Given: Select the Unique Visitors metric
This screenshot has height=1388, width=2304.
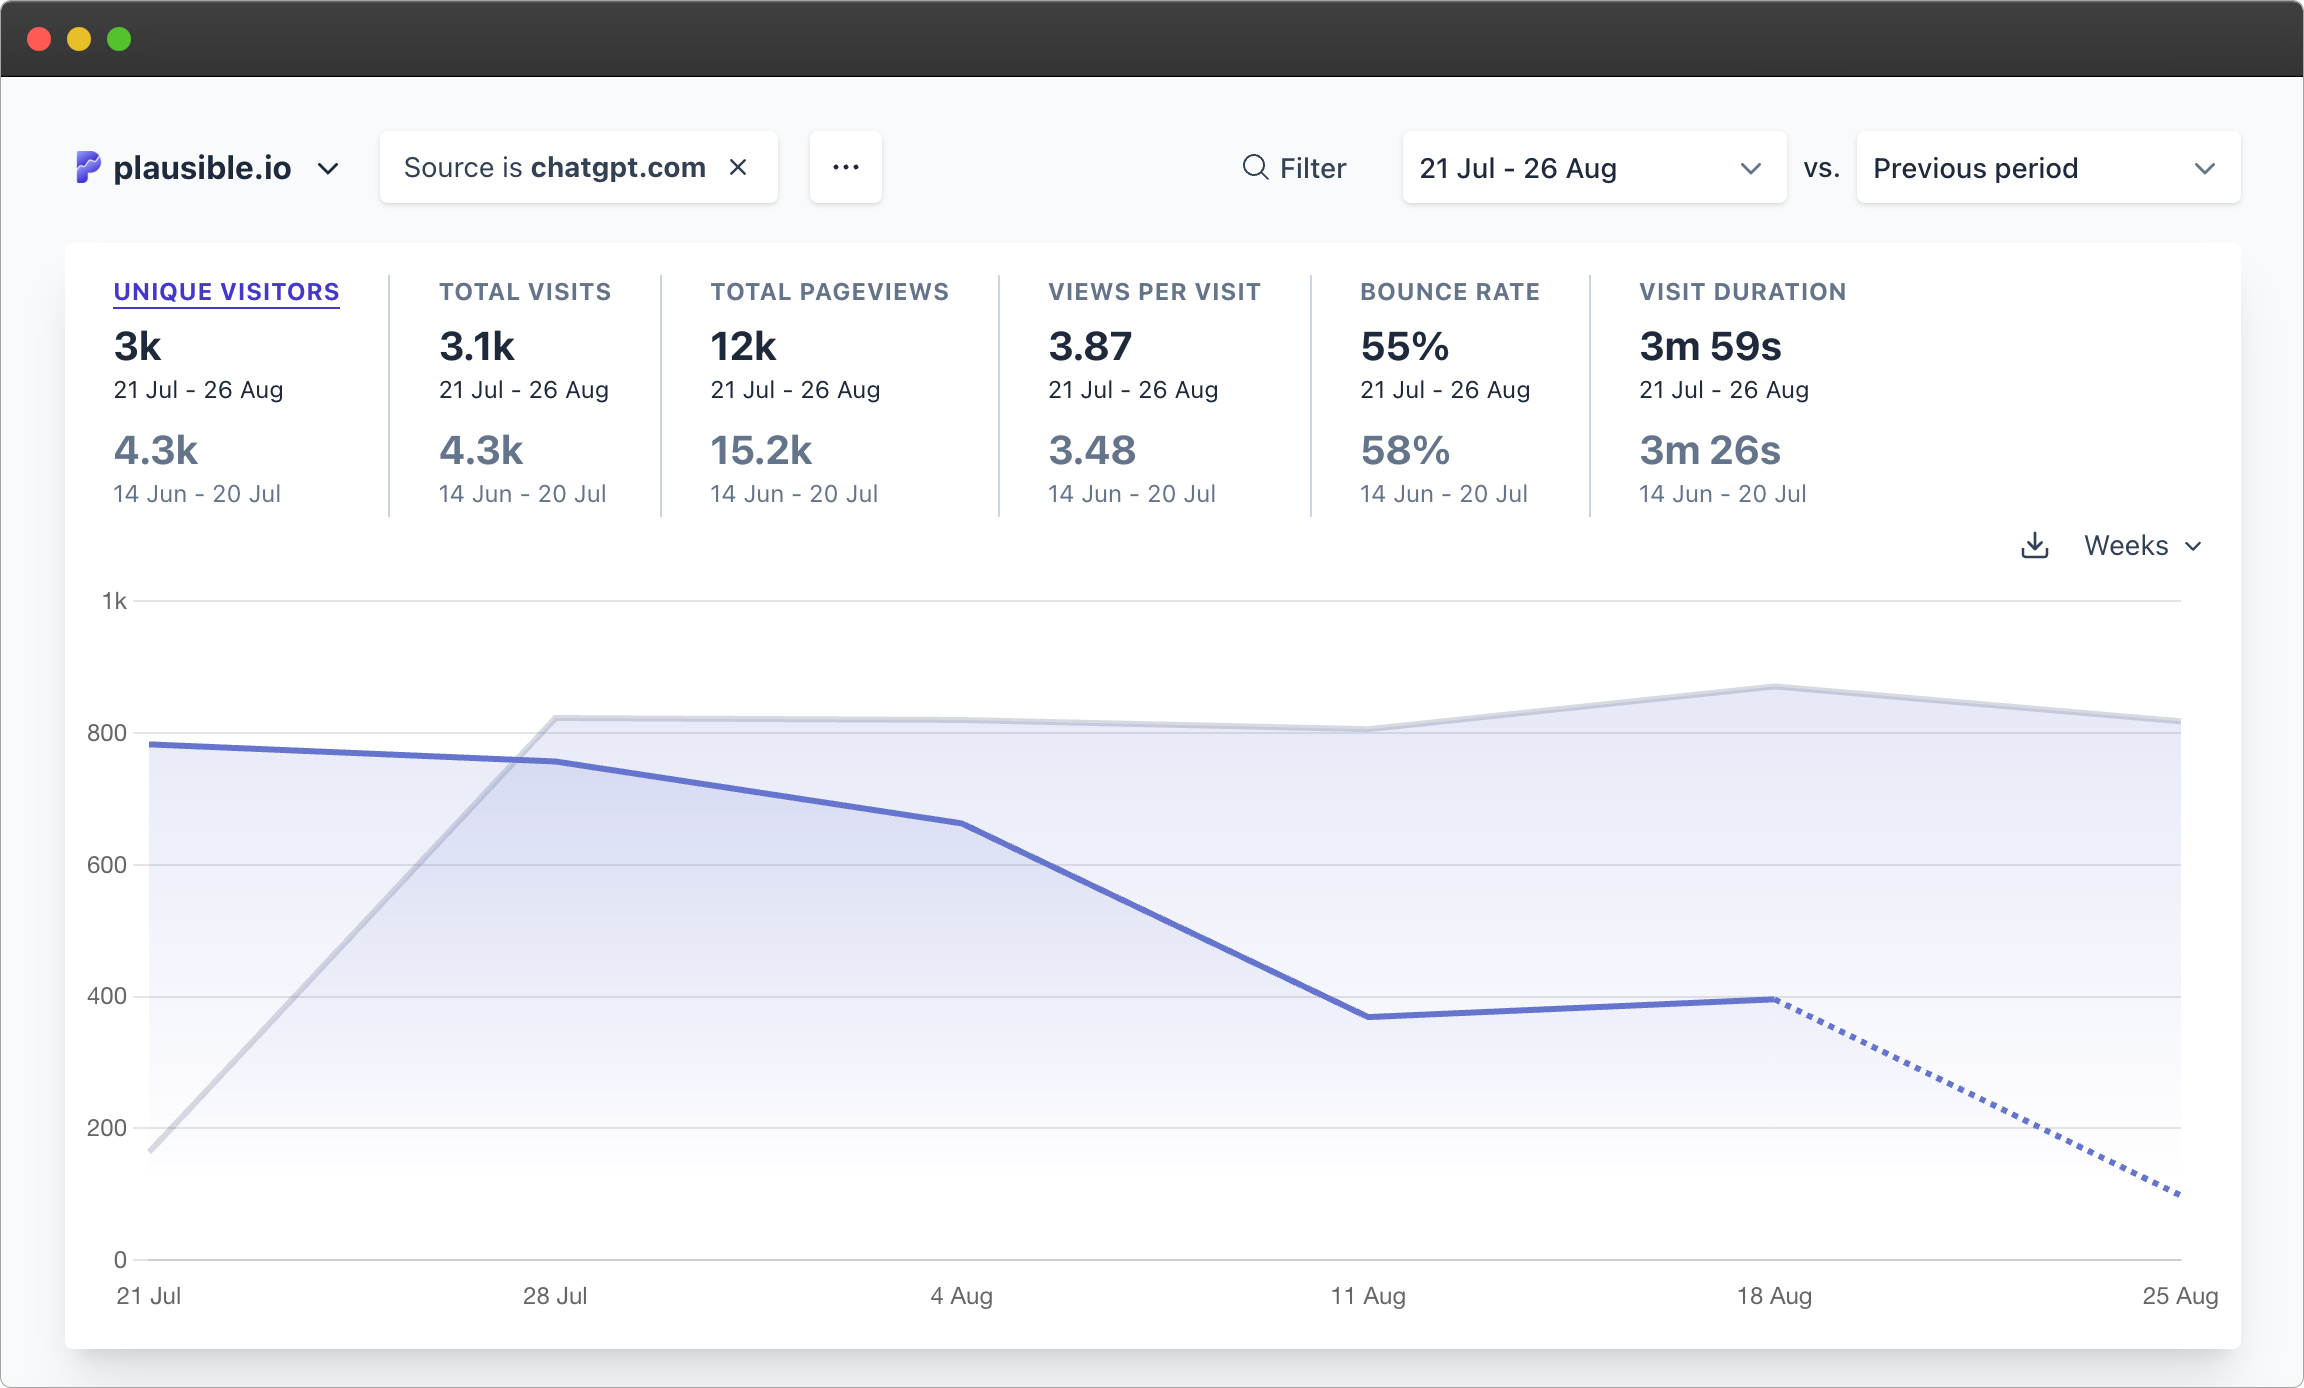Looking at the screenshot, I should 226,292.
